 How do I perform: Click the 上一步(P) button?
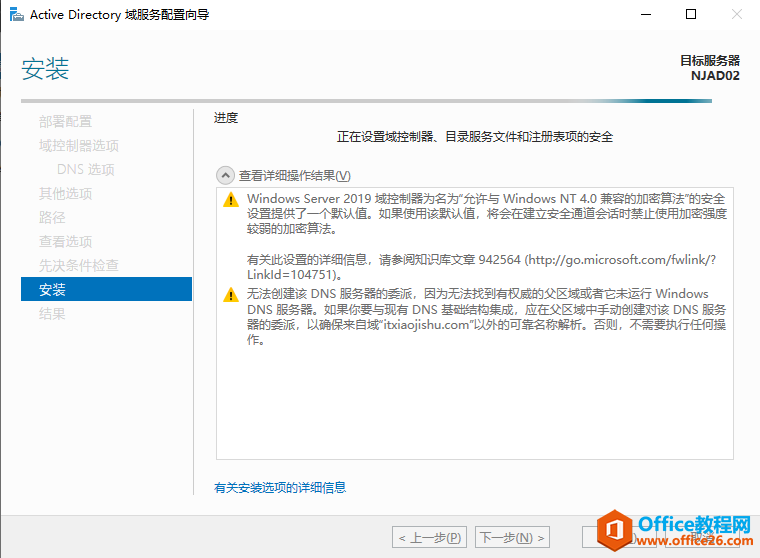click(x=429, y=537)
